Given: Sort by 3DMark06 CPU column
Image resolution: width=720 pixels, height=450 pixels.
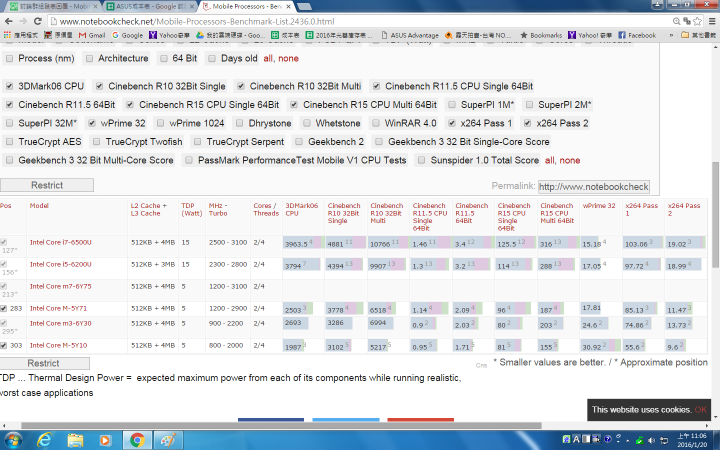Looking at the screenshot, I should click(x=302, y=209).
